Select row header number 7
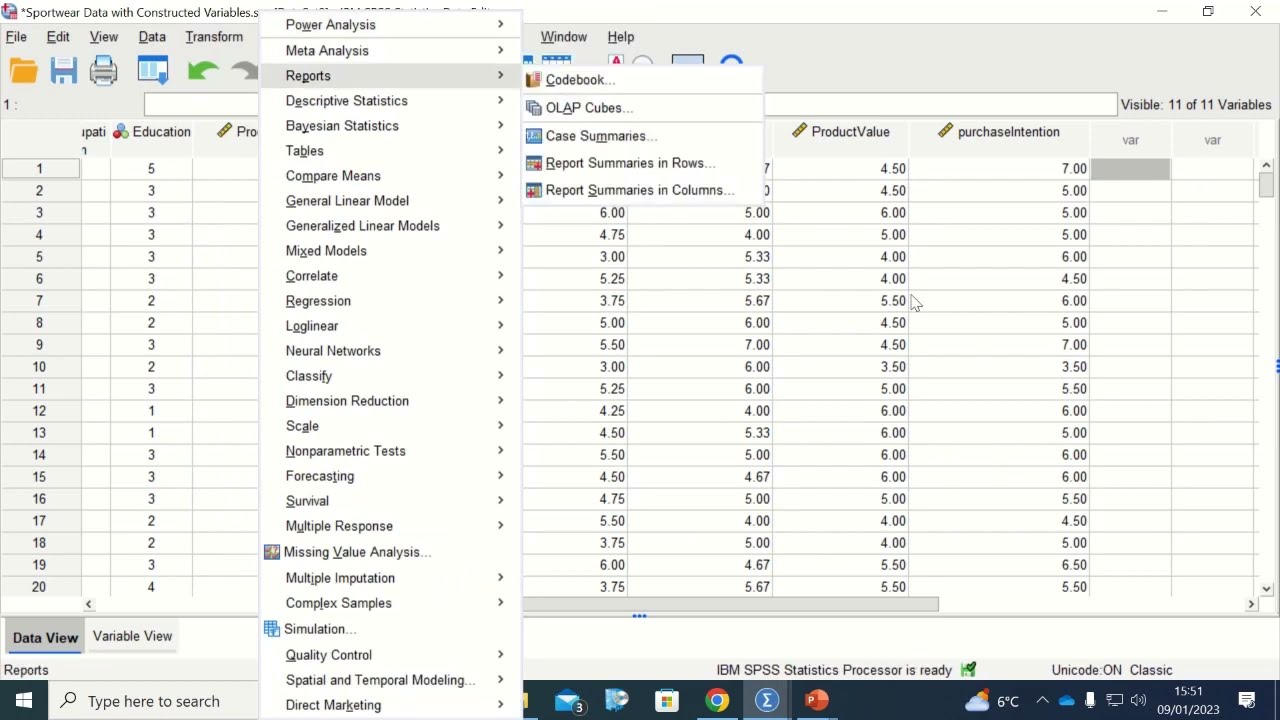The width and height of the screenshot is (1280, 720). coord(40,301)
